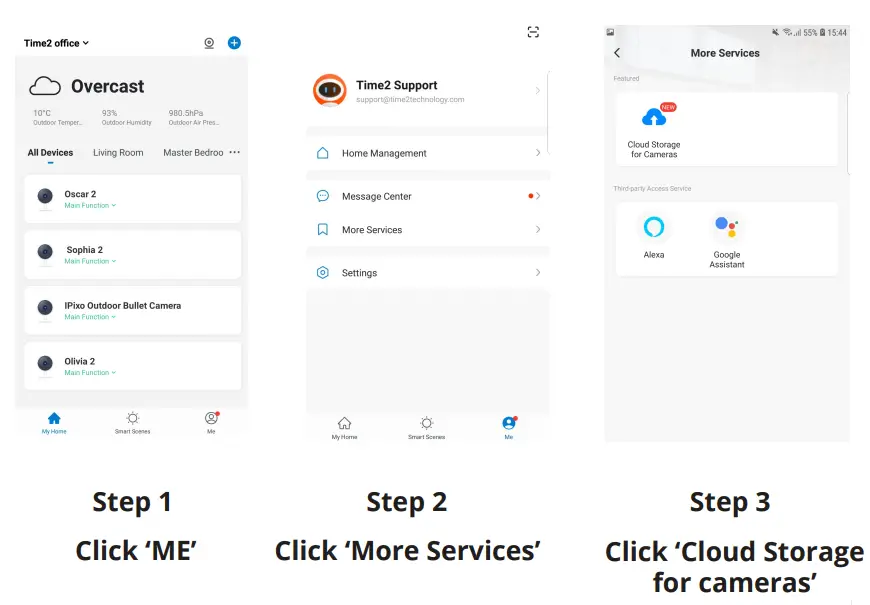Expand Main Function under Olivia 2
Viewport: 870px width, 605px height.
pos(90,372)
